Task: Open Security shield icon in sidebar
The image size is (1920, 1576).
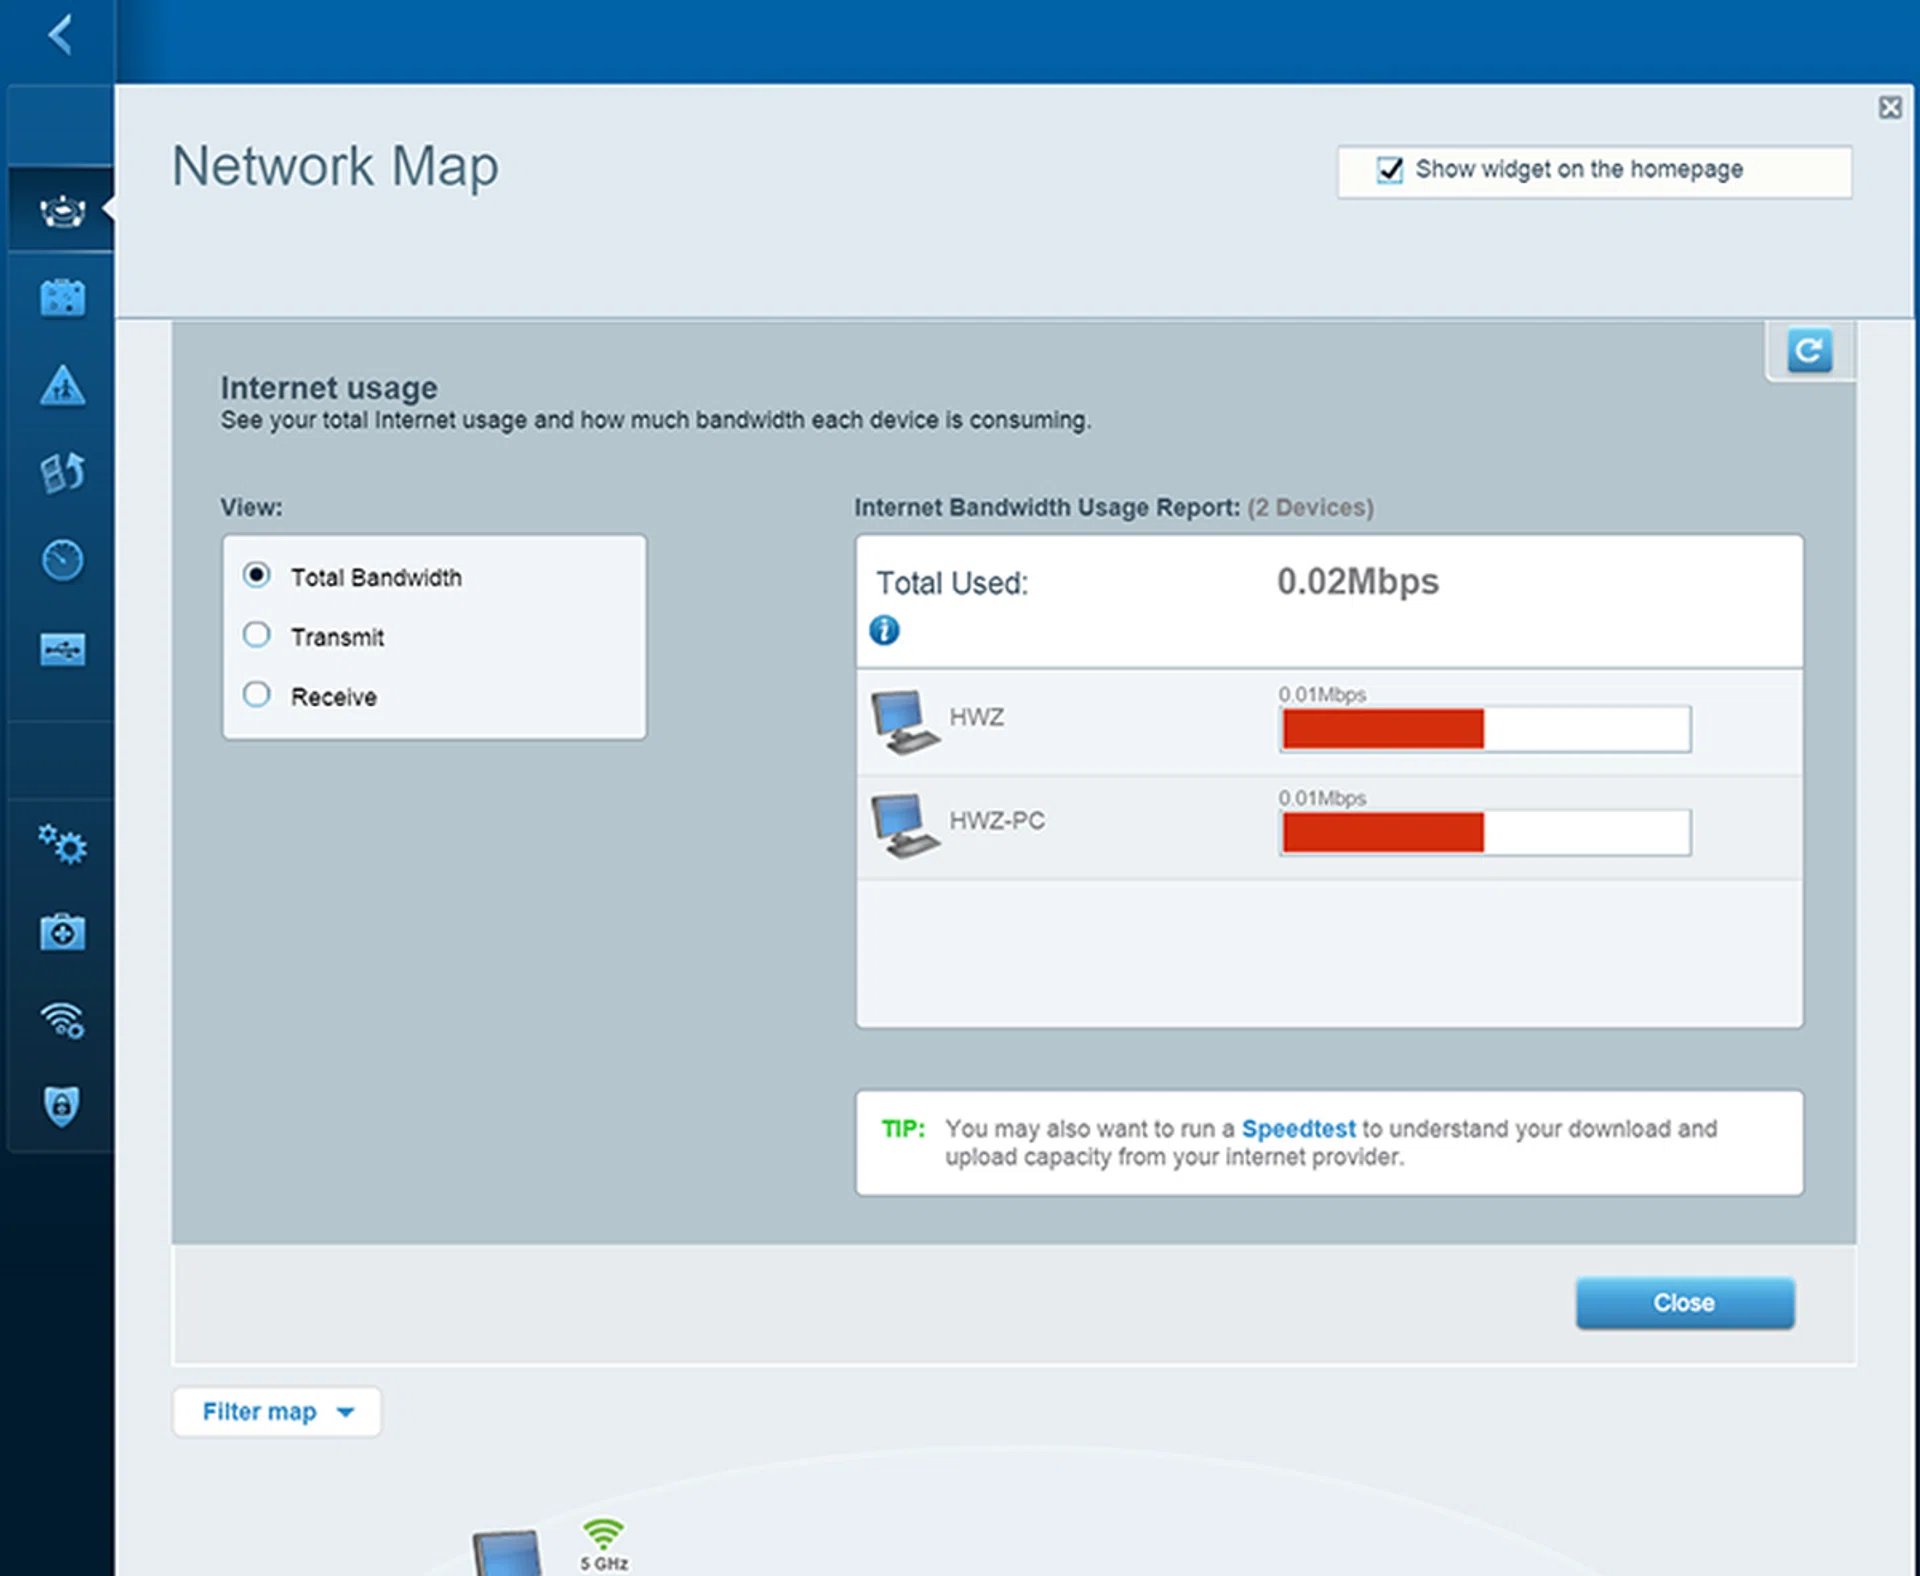Action: point(62,1106)
